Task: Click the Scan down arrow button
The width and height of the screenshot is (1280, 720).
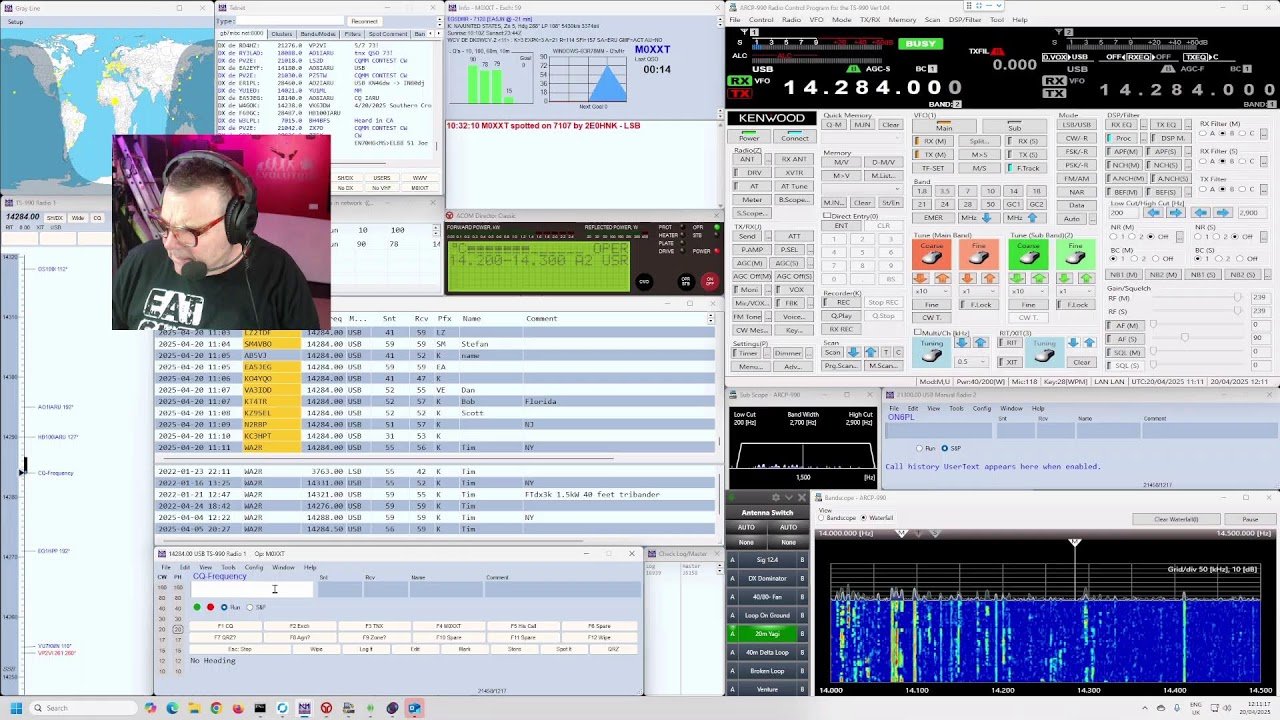Action: point(853,352)
